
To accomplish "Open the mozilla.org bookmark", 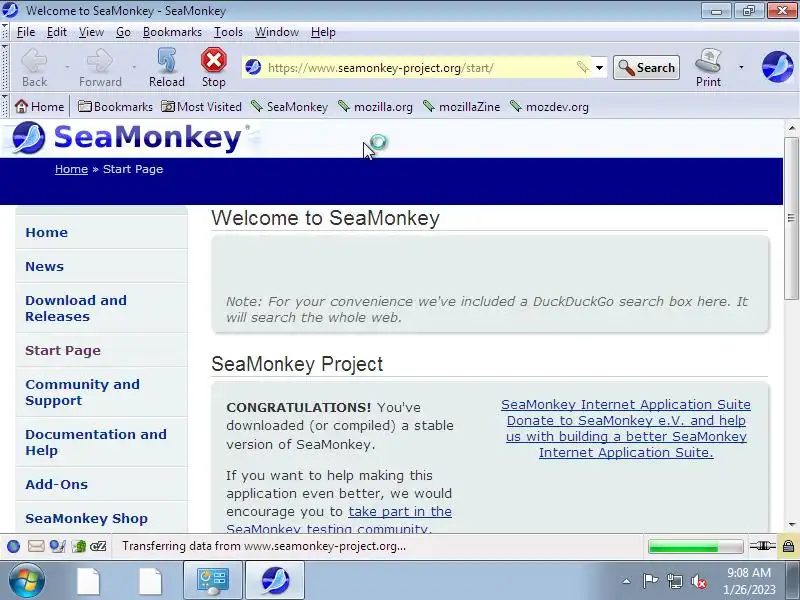I will tap(376, 107).
